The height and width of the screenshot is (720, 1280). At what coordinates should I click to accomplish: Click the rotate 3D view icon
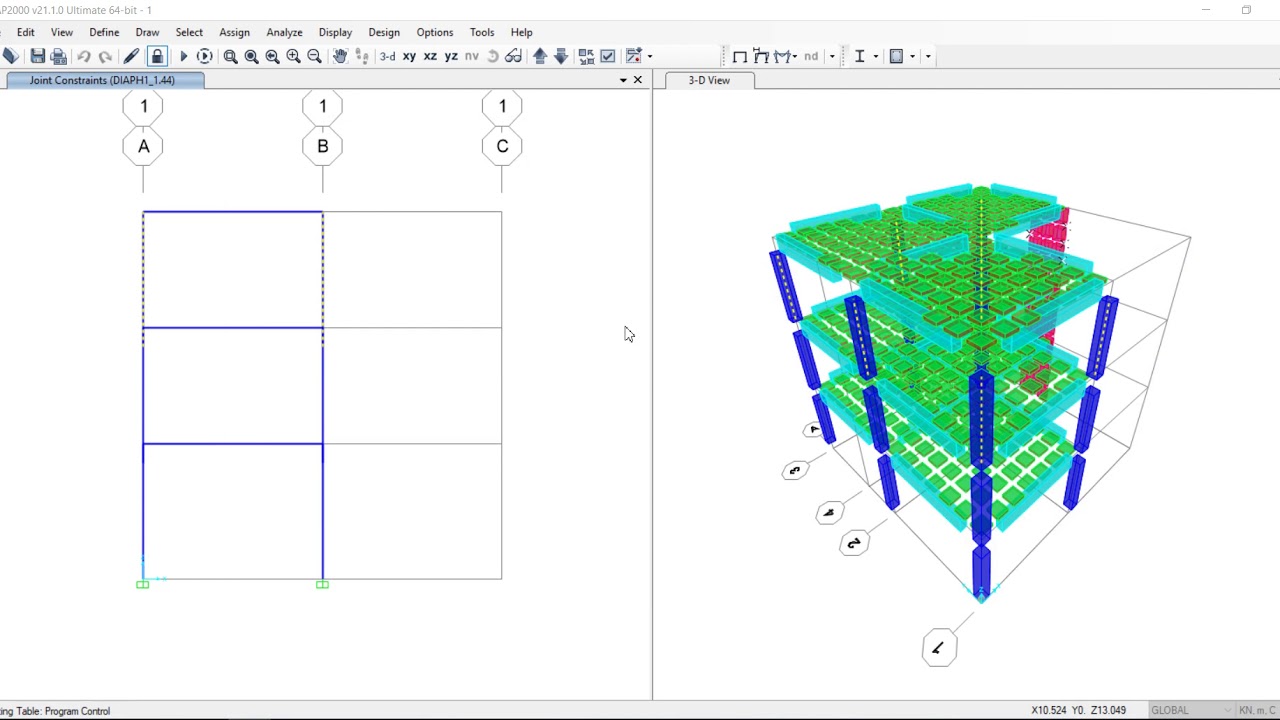pos(493,56)
